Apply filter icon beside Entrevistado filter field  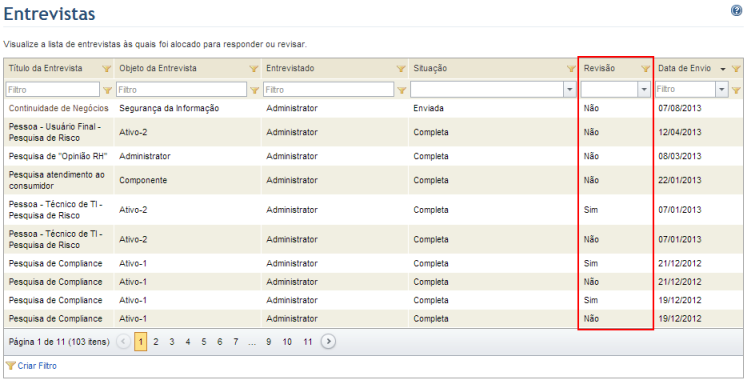402,90
